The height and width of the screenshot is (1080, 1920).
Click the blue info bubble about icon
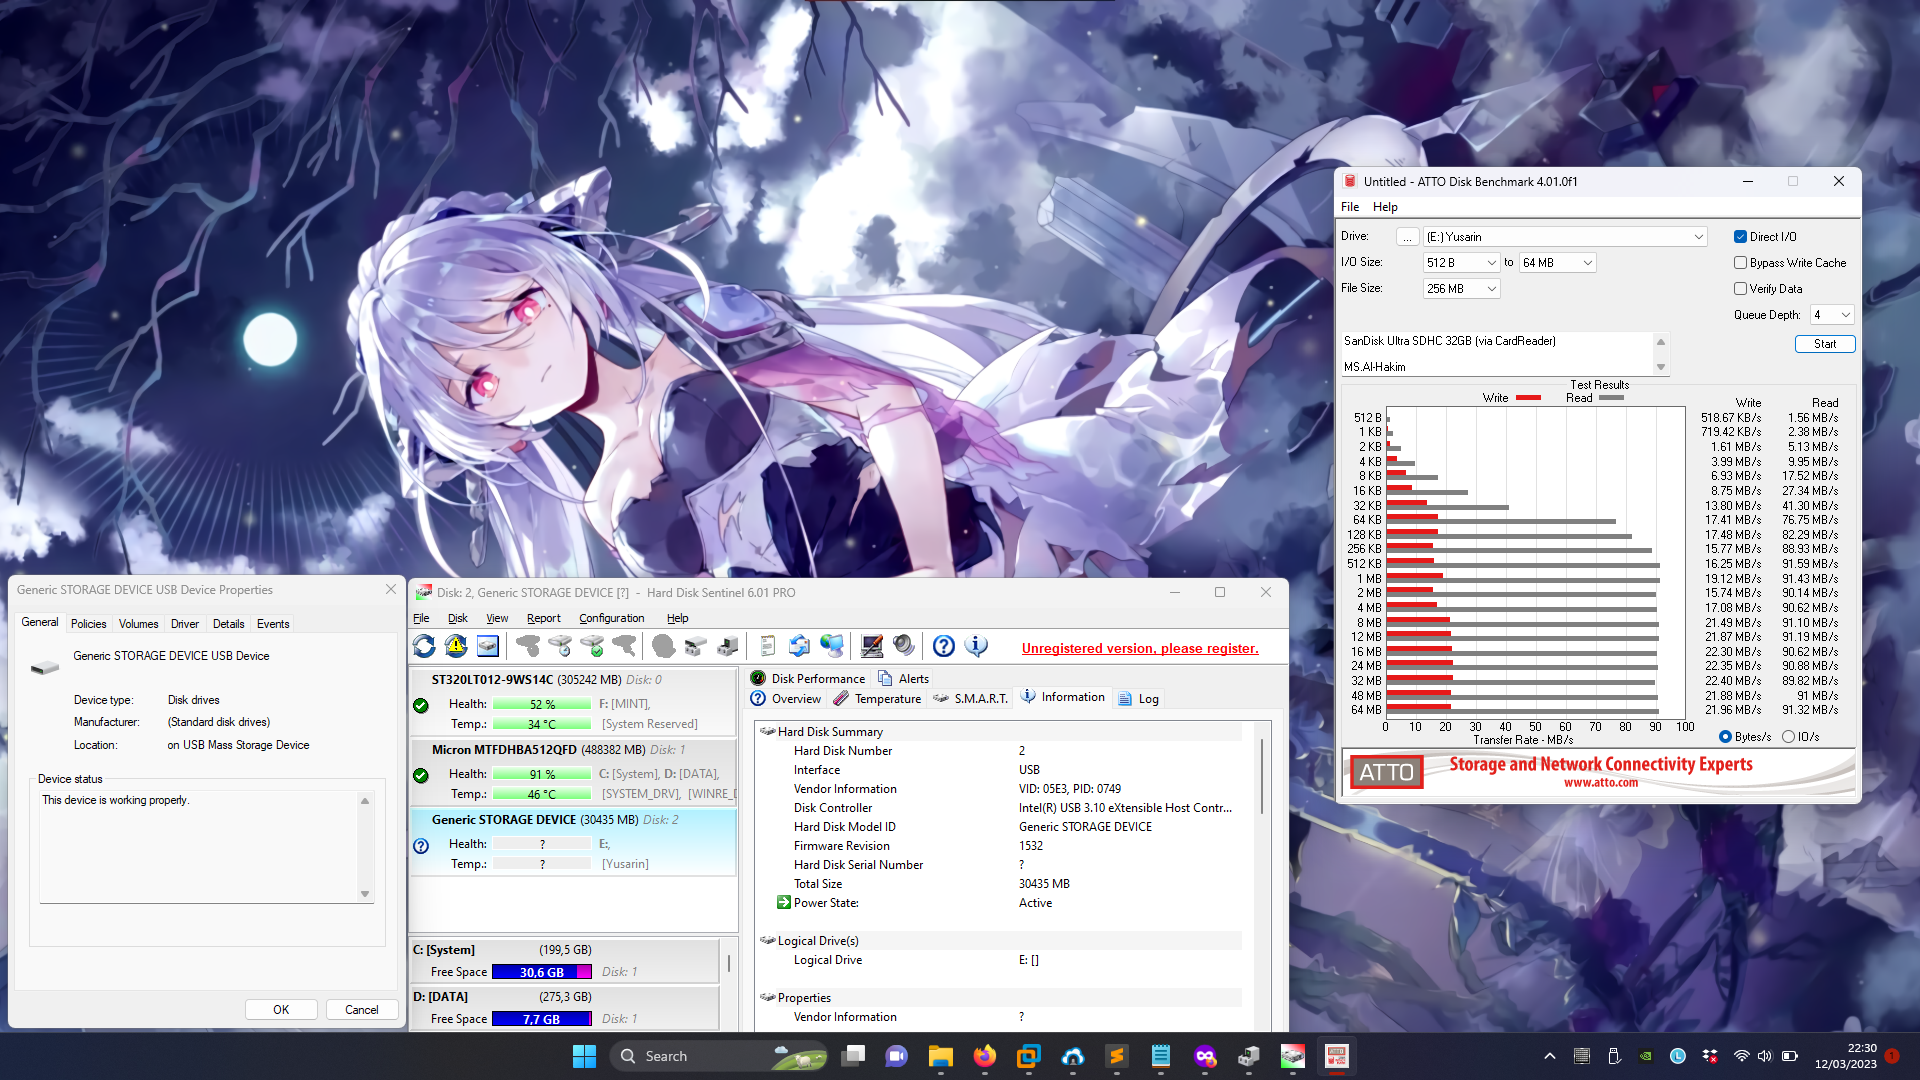click(x=976, y=647)
